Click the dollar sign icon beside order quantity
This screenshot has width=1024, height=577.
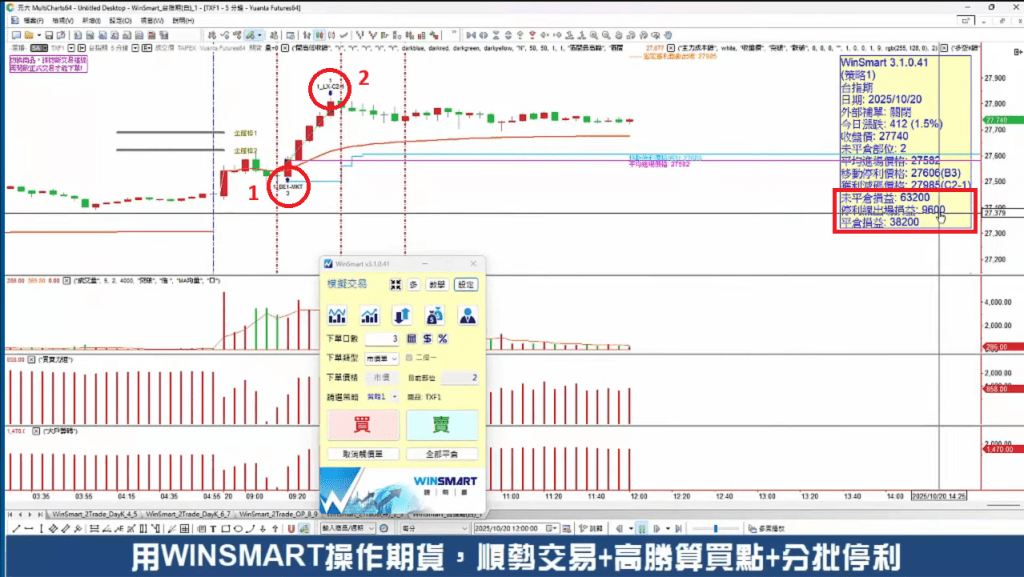(427, 339)
